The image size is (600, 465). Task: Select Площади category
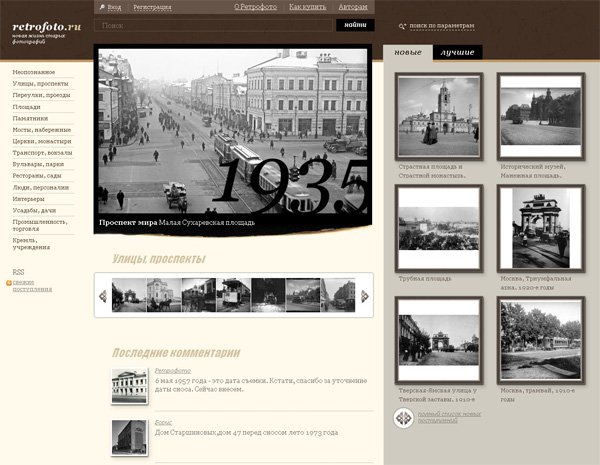pyautogui.click(x=26, y=107)
